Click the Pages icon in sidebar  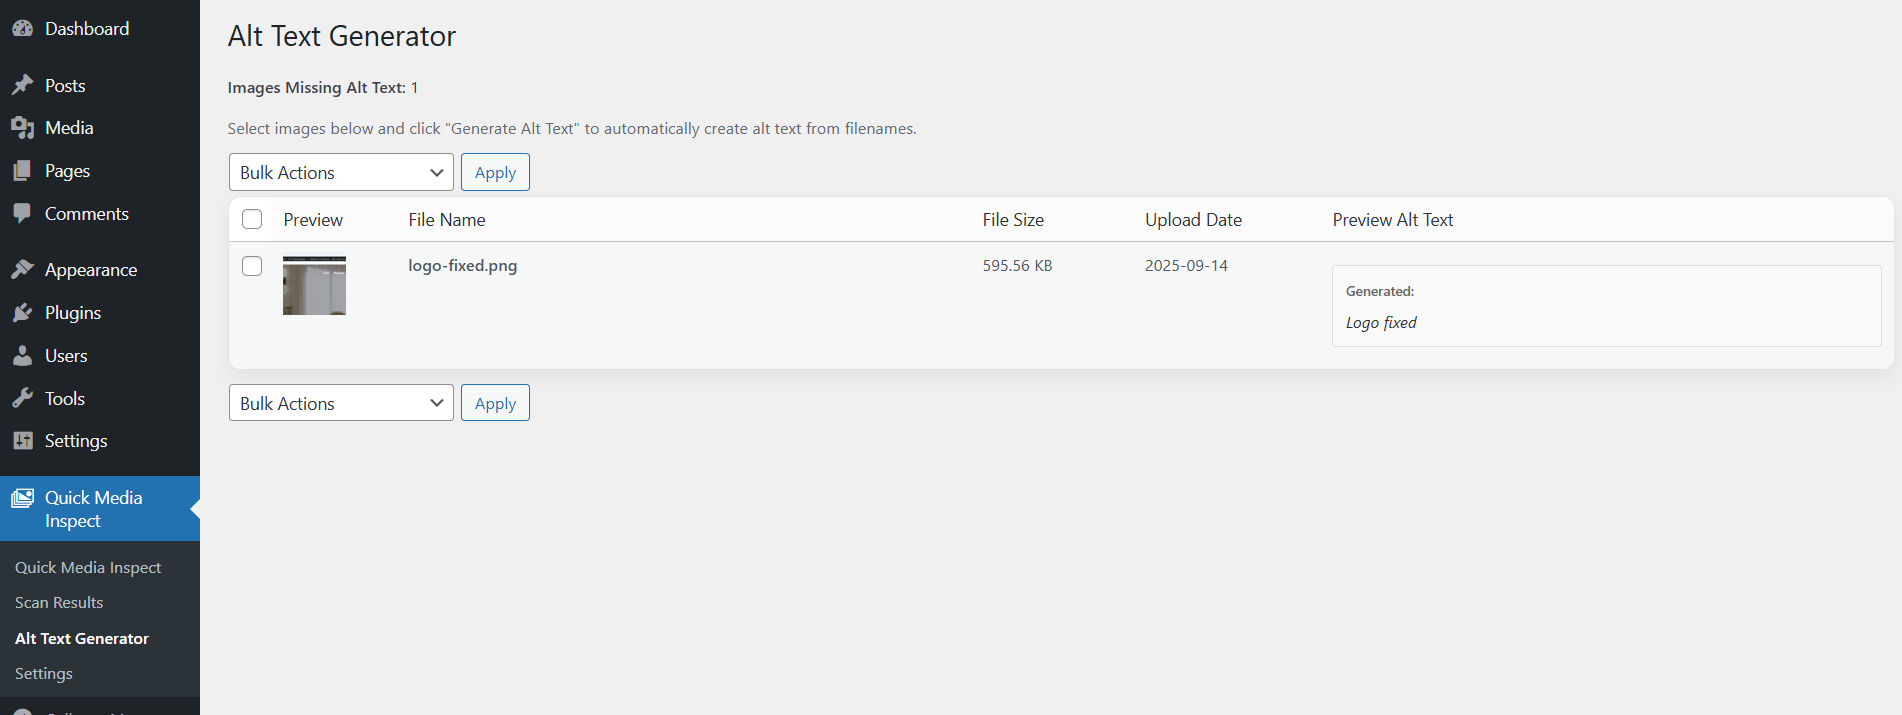pyautogui.click(x=22, y=171)
